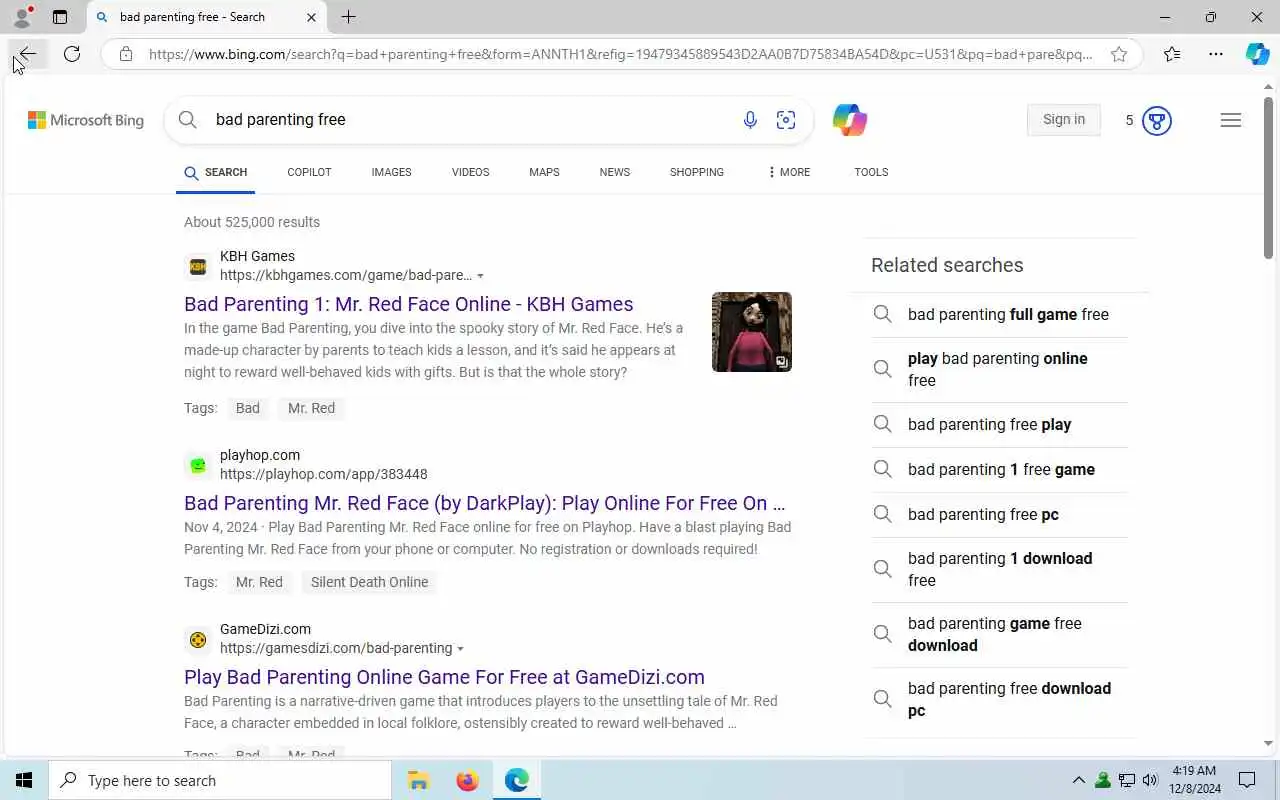Open File Explorer from taskbar

tap(418, 780)
